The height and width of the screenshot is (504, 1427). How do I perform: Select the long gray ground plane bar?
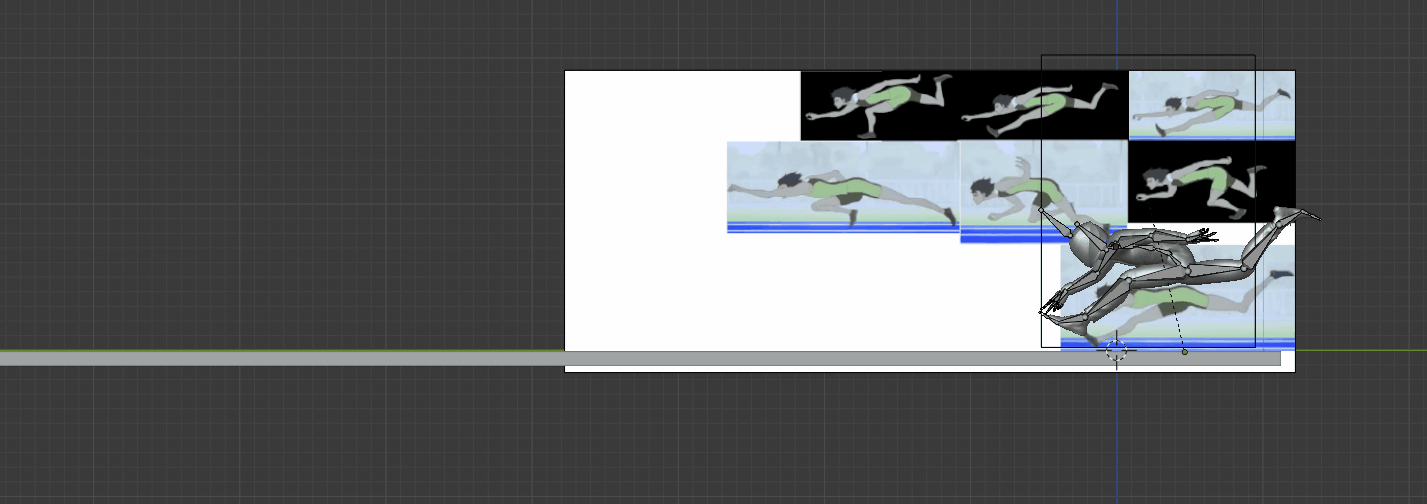(300, 358)
